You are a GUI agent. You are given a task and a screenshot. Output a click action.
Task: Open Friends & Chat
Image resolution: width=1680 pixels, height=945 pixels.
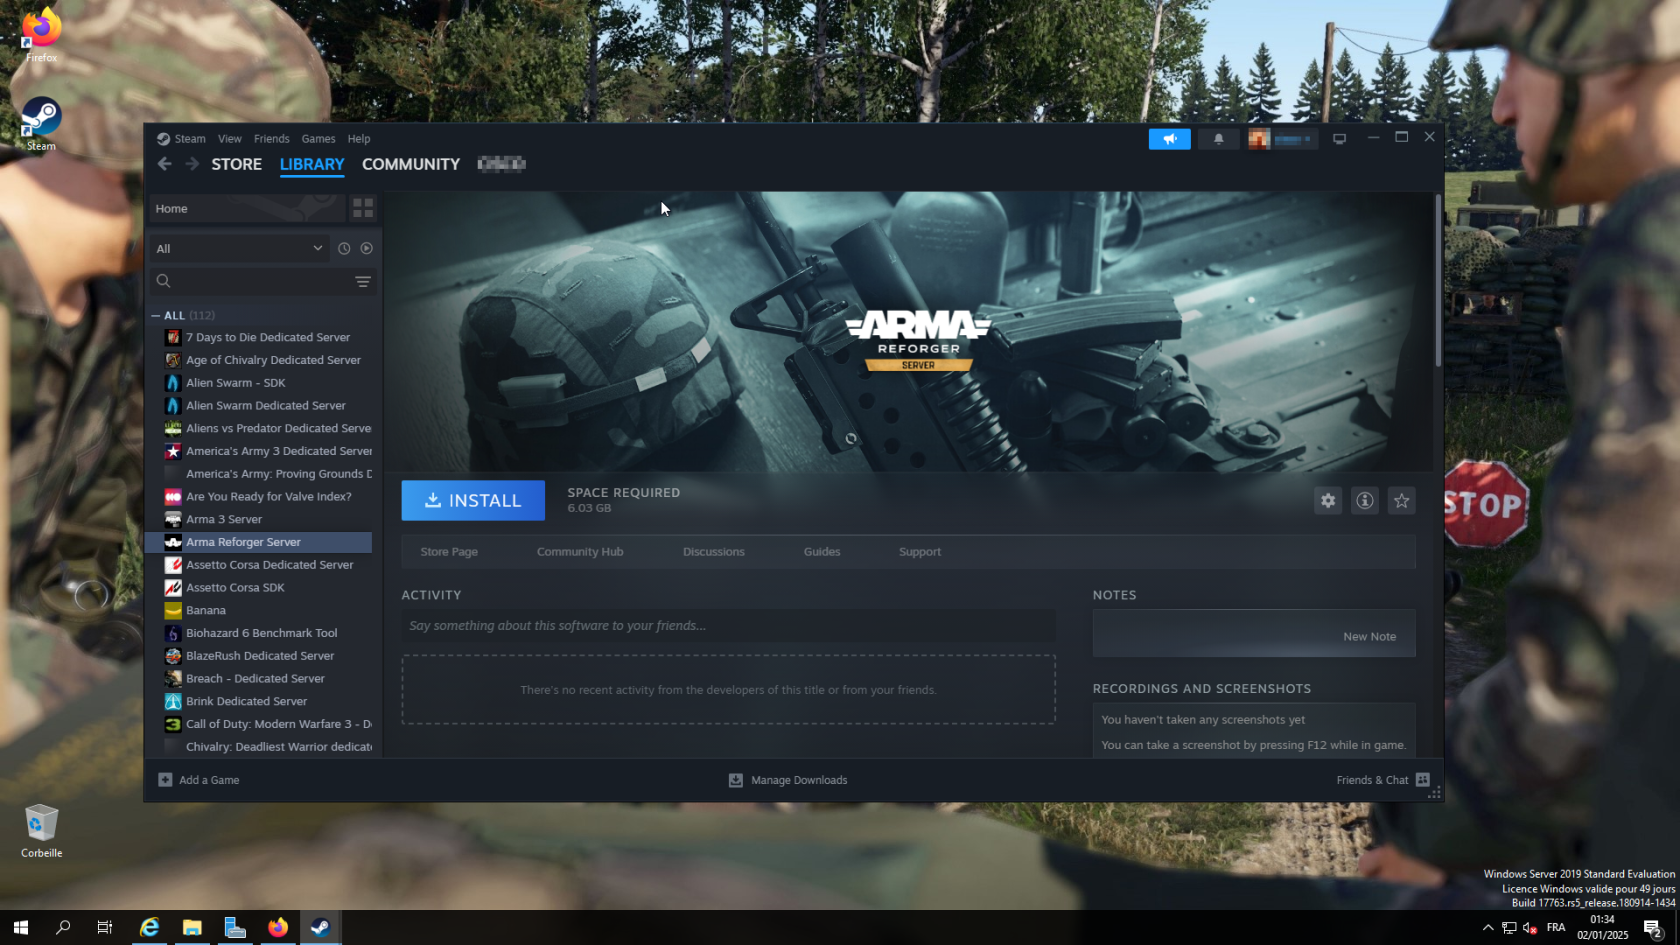tap(1383, 780)
